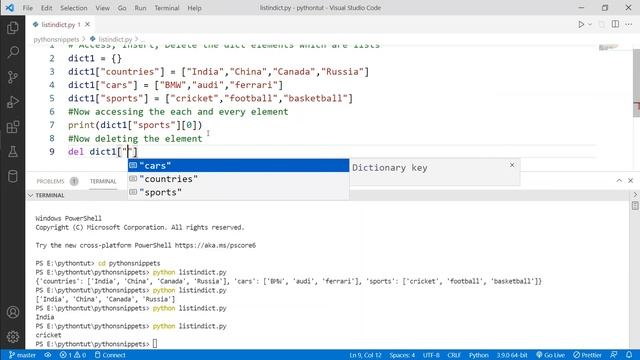Open the View menu

102,8
